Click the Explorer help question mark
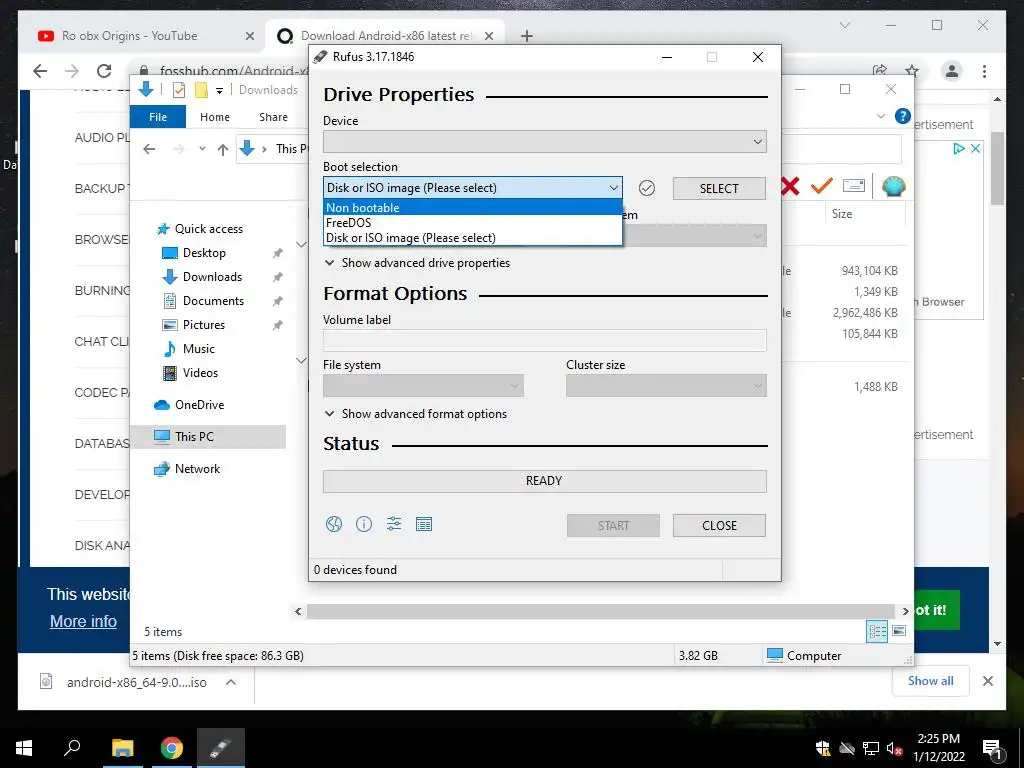 (903, 116)
